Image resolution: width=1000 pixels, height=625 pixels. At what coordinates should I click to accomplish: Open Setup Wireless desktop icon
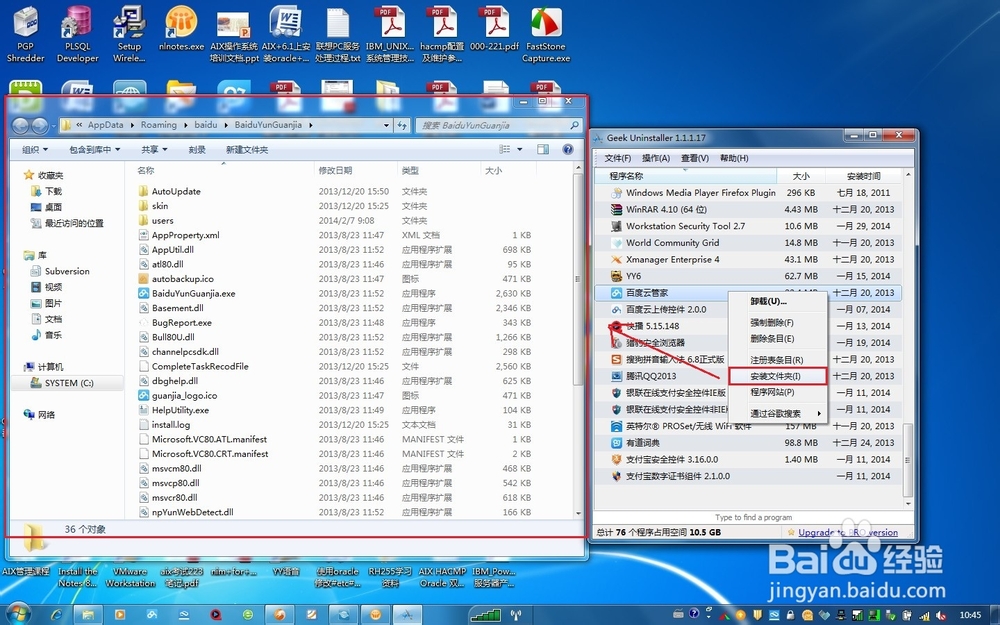(x=129, y=34)
